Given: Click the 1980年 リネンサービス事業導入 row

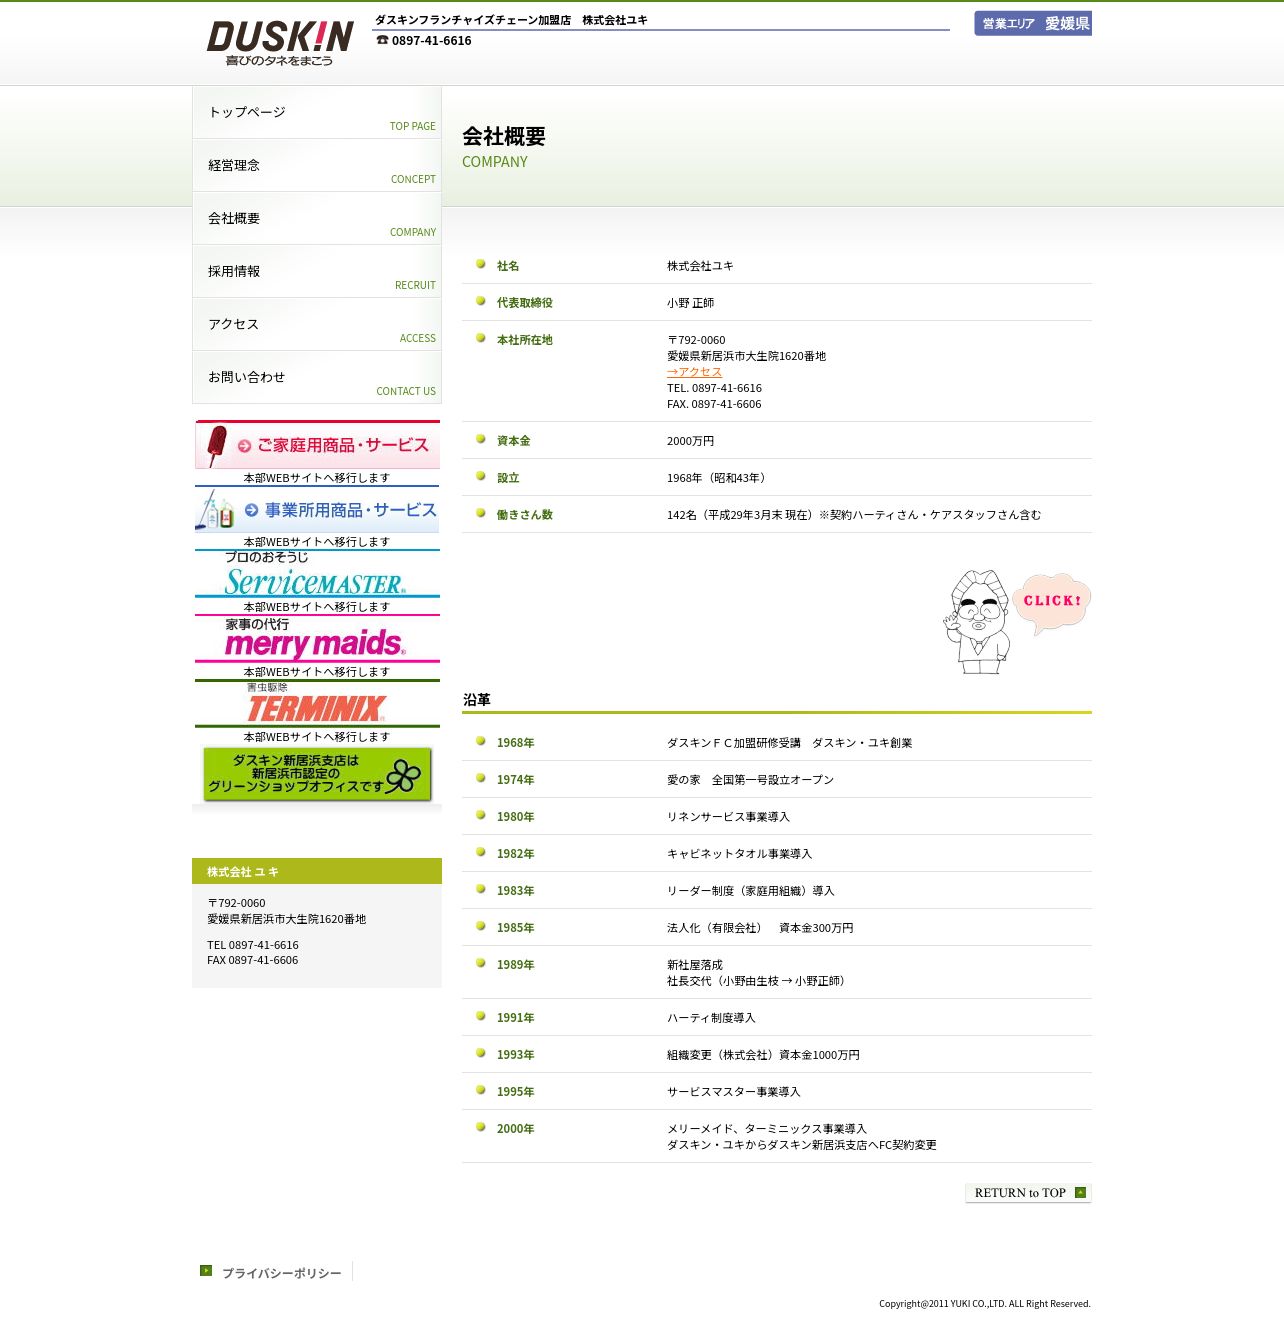Looking at the screenshot, I should pos(777,817).
